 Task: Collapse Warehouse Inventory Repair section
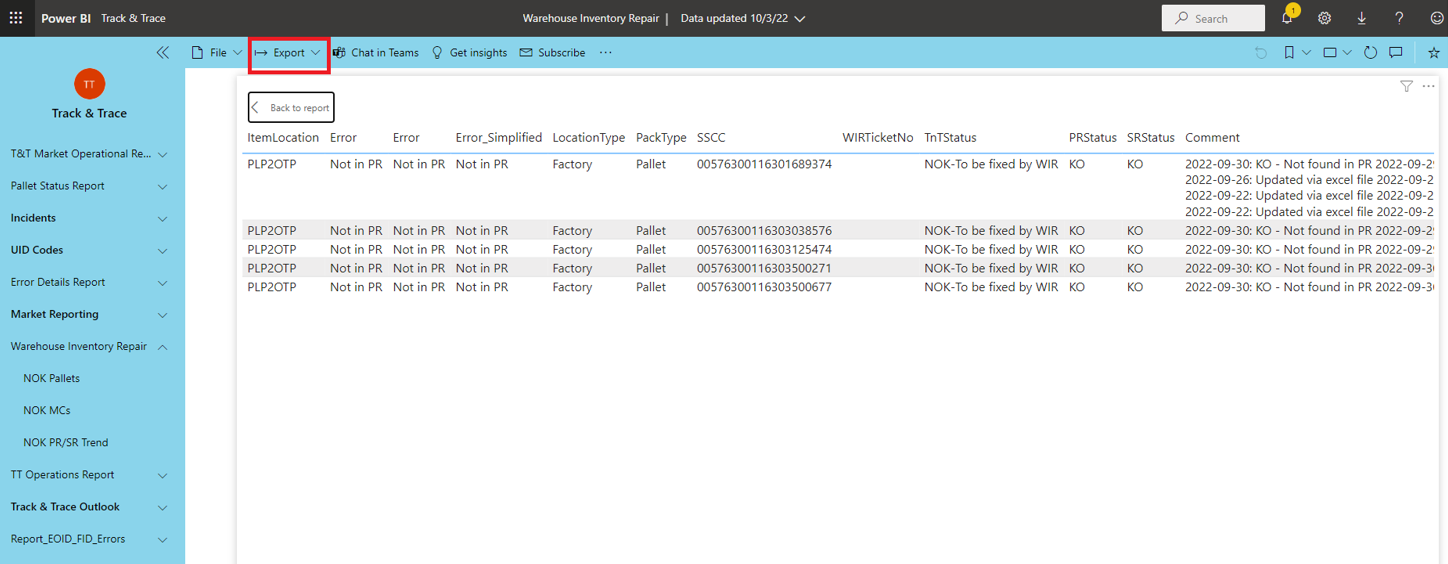(x=163, y=347)
